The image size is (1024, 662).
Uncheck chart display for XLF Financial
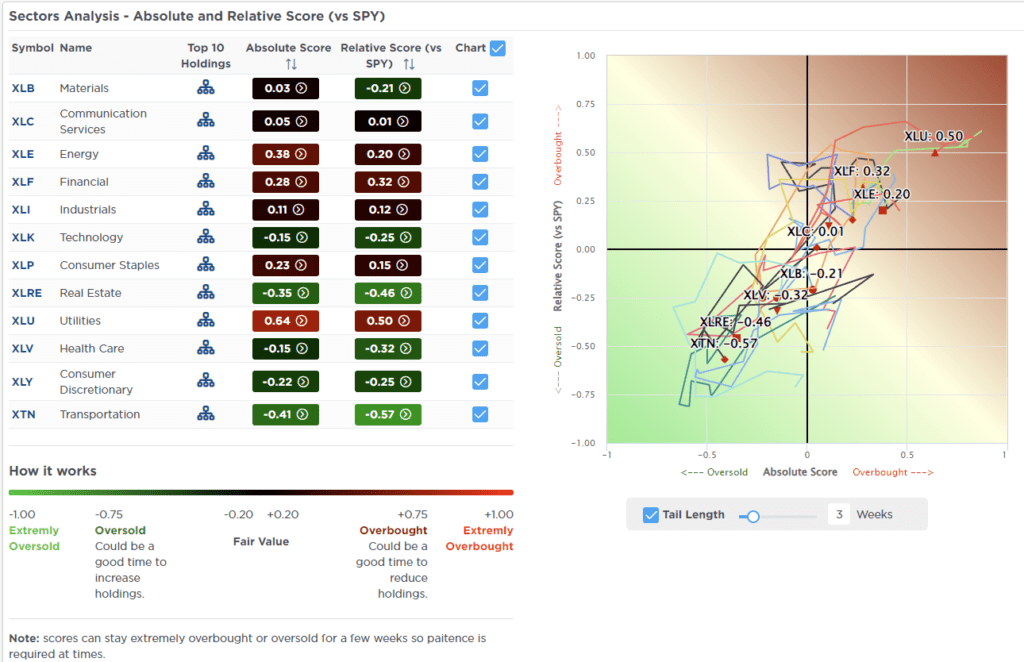pyautogui.click(x=480, y=181)
